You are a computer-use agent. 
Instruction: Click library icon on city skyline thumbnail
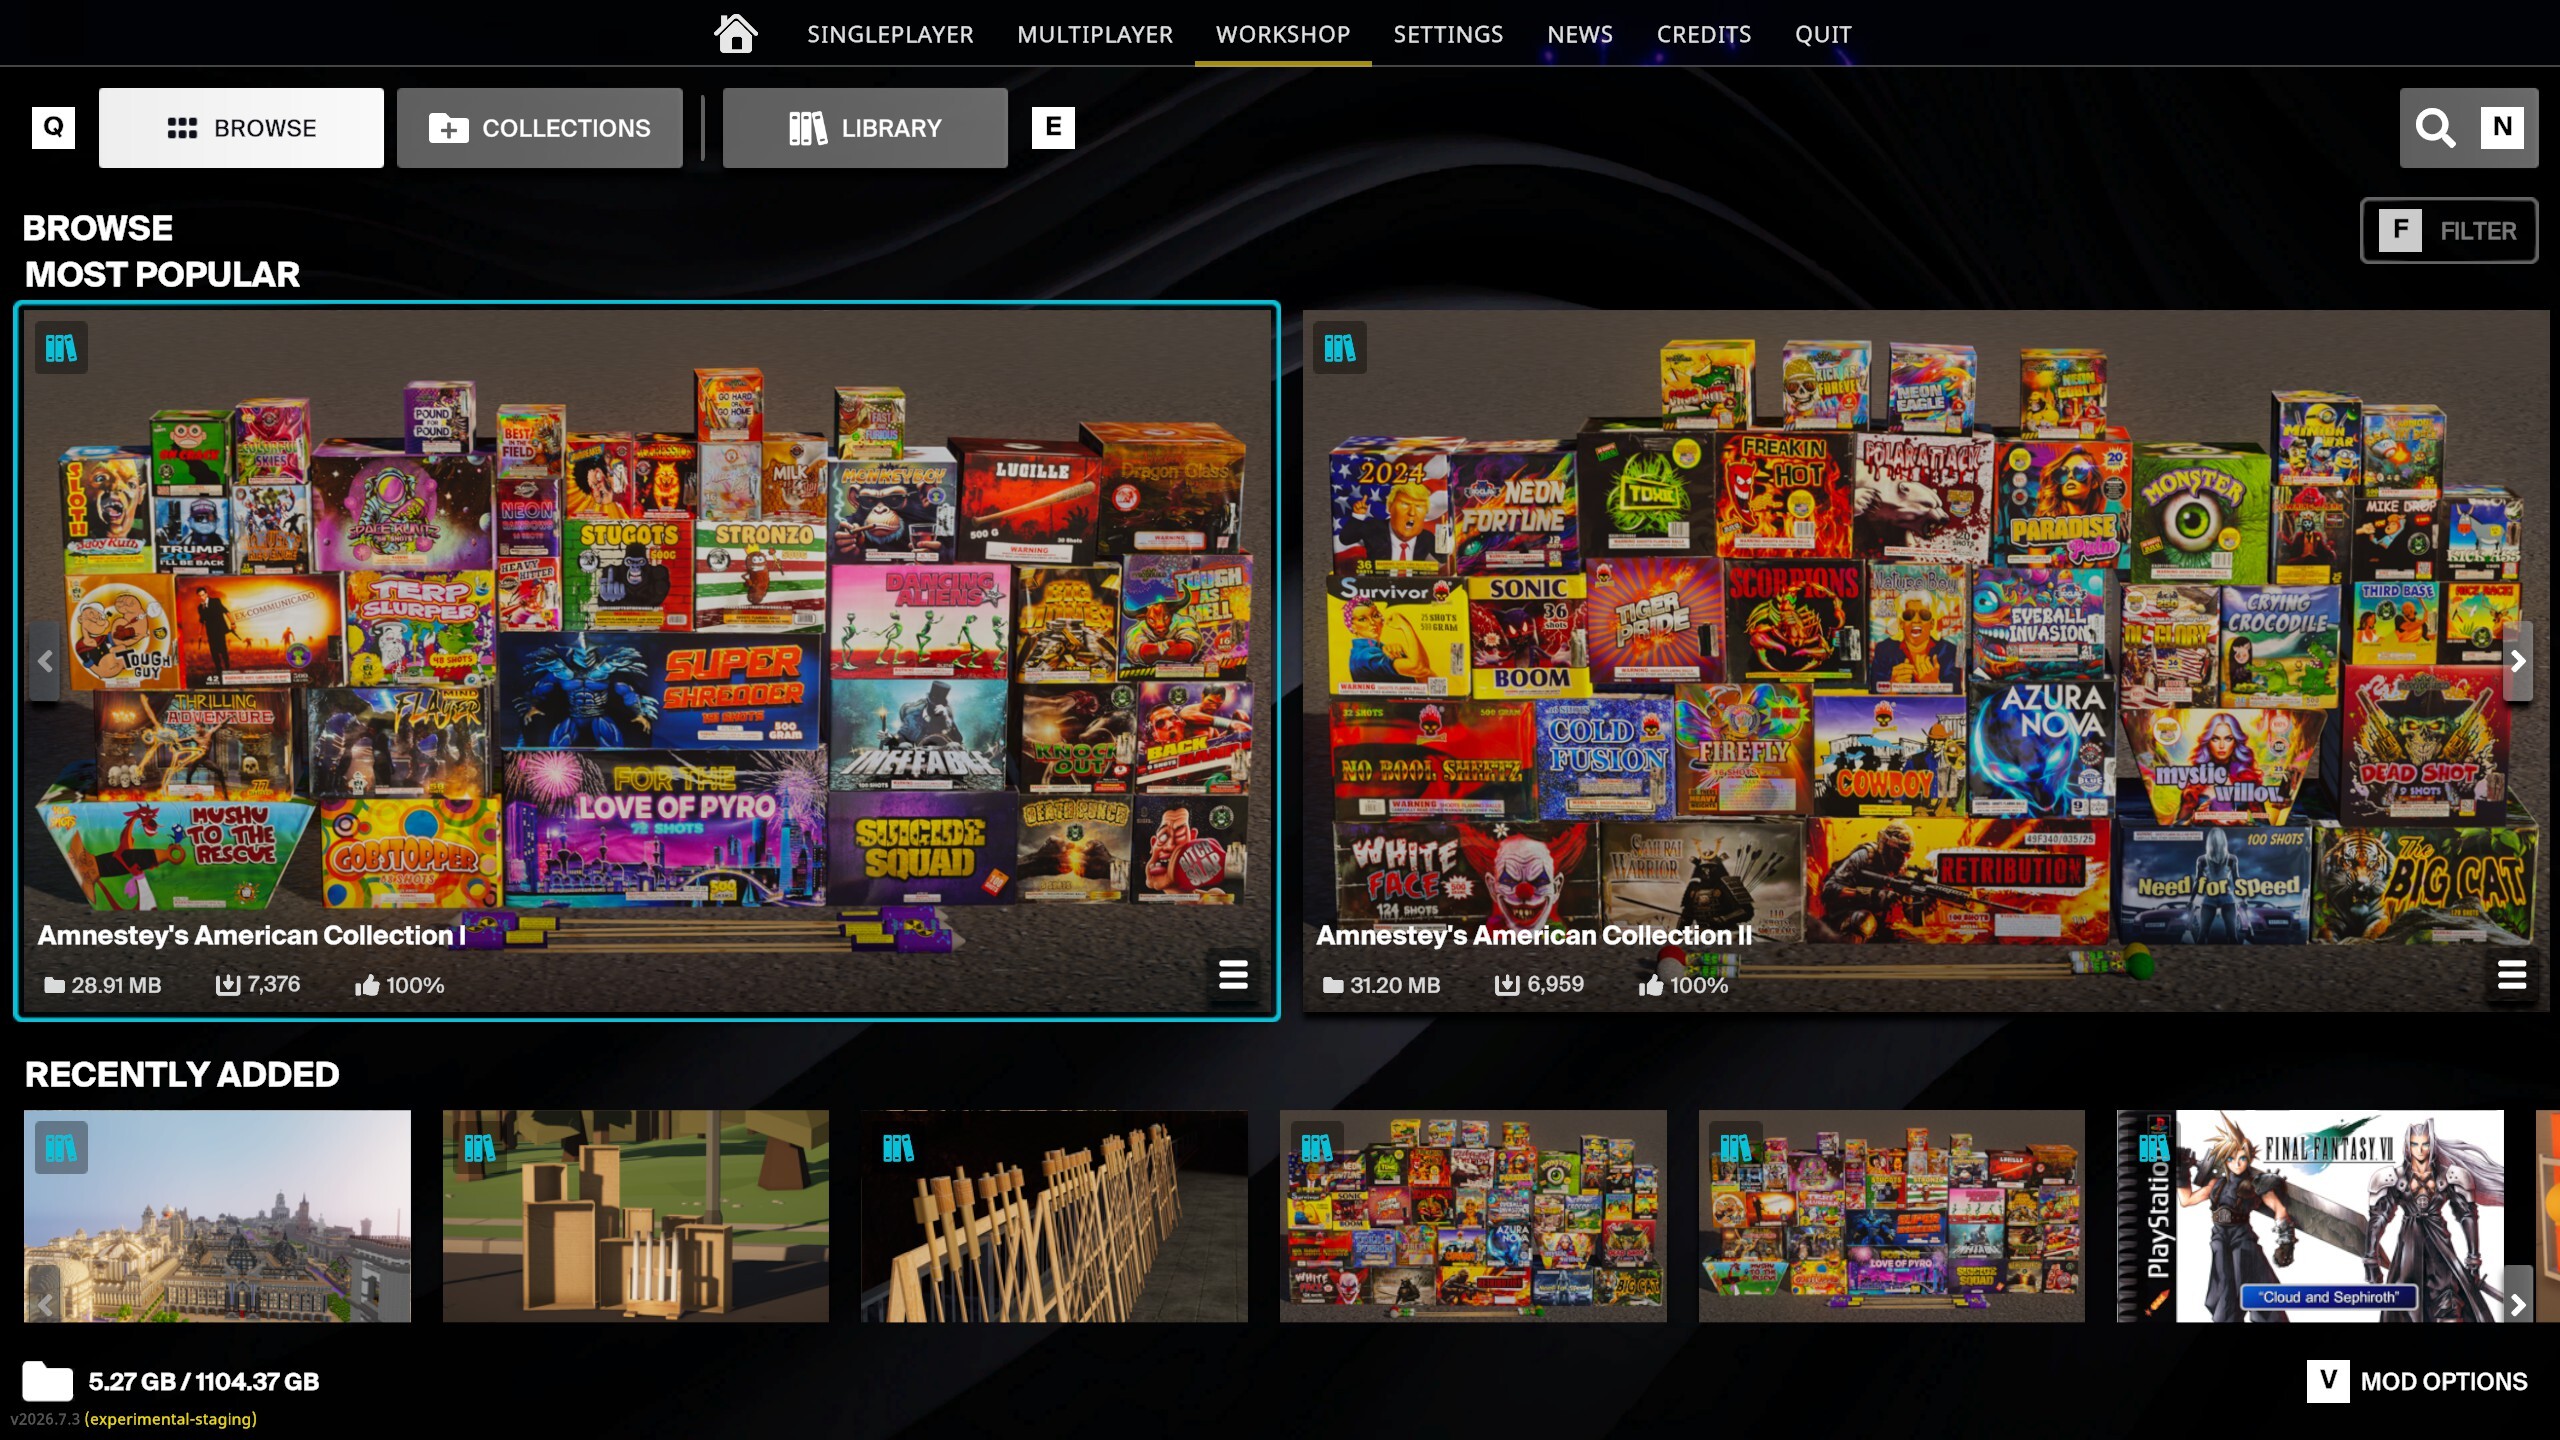click(x=61, y=1148)
